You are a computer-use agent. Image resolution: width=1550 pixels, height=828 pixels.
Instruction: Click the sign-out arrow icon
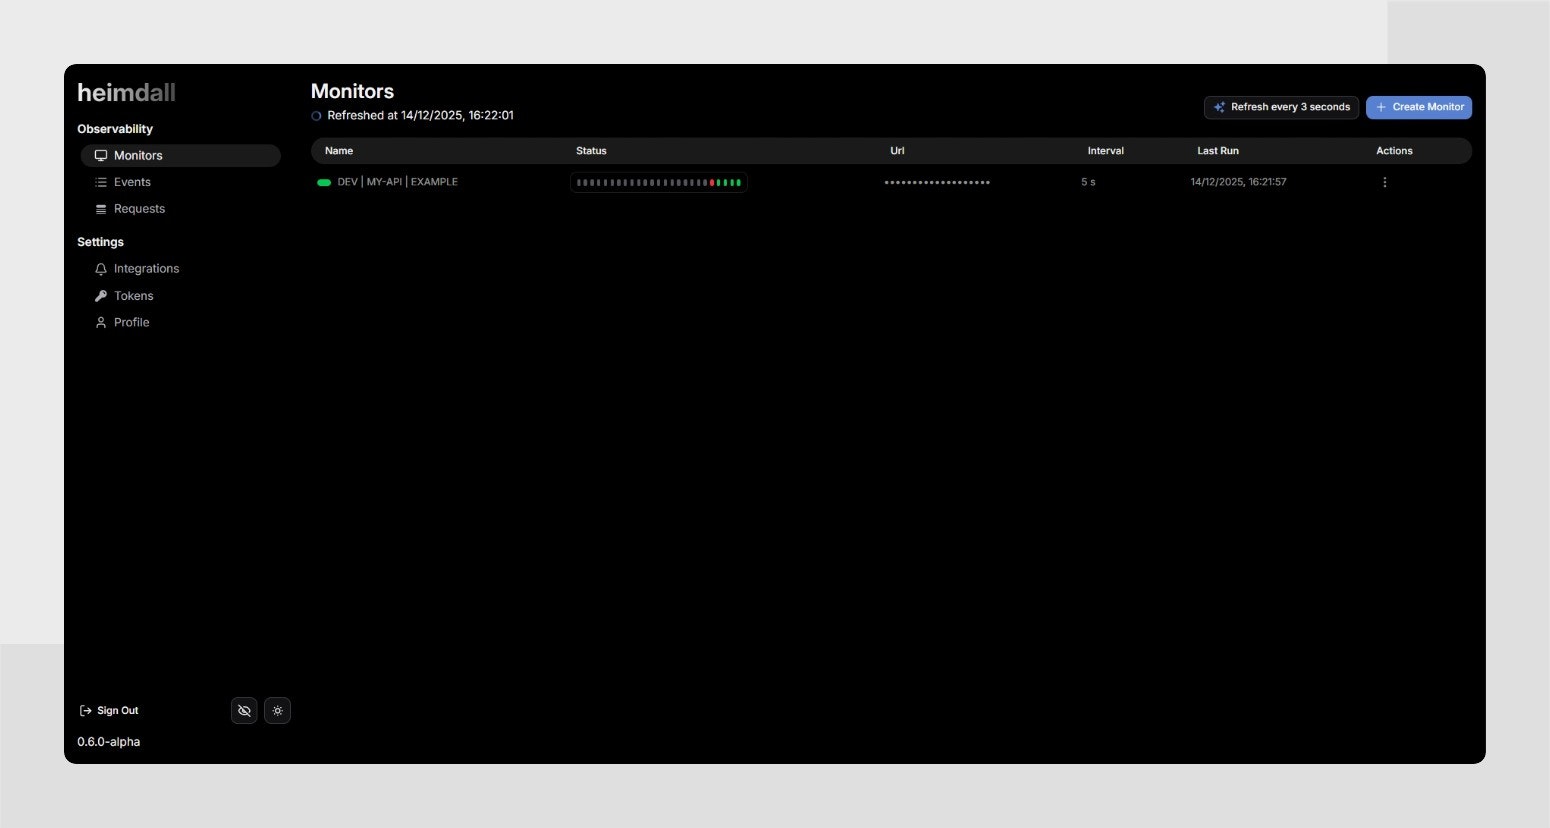[x=85, y=710]
